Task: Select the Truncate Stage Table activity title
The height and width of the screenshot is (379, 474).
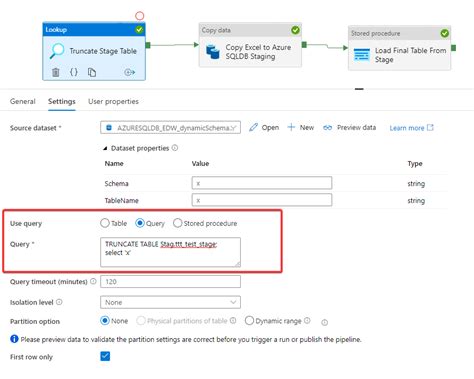Action: click(x=103, y=51)
